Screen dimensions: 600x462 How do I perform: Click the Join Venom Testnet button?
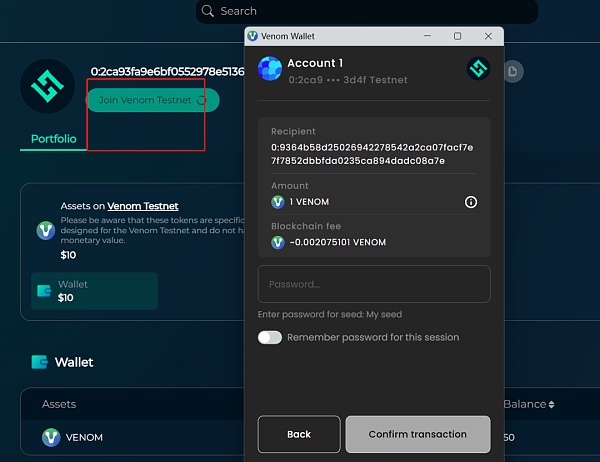[153, 100]
